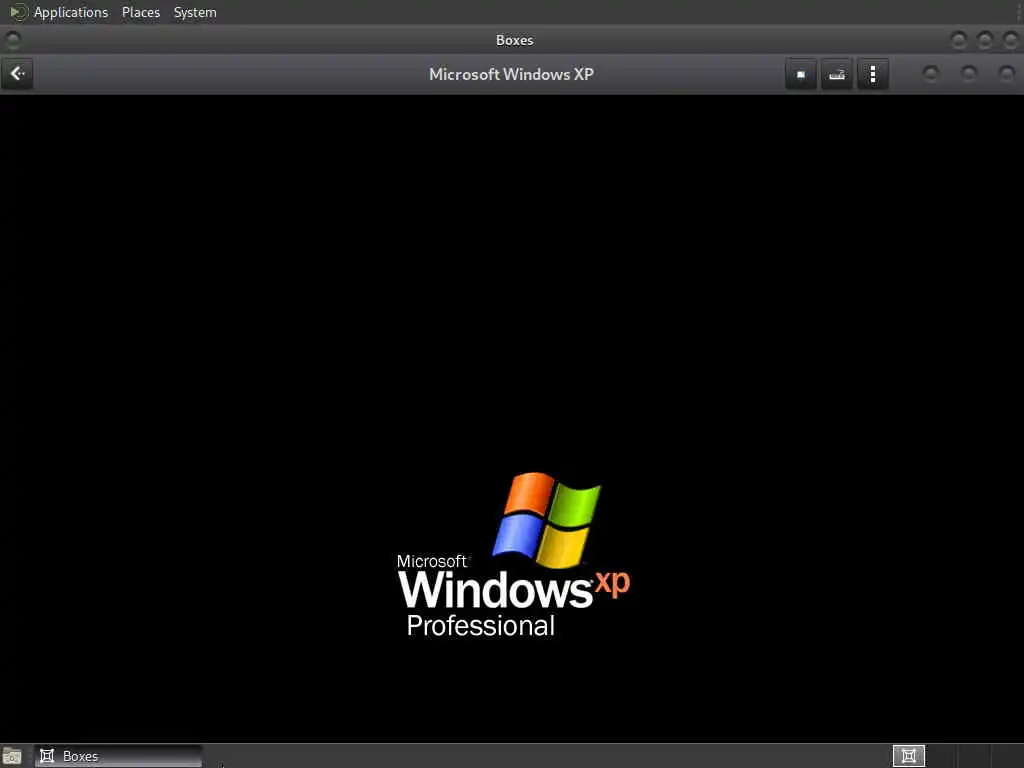Click the 'Microsoft Windows XP' header title
This screenshot has height=768, width=1024.
[x=511, y=74]
